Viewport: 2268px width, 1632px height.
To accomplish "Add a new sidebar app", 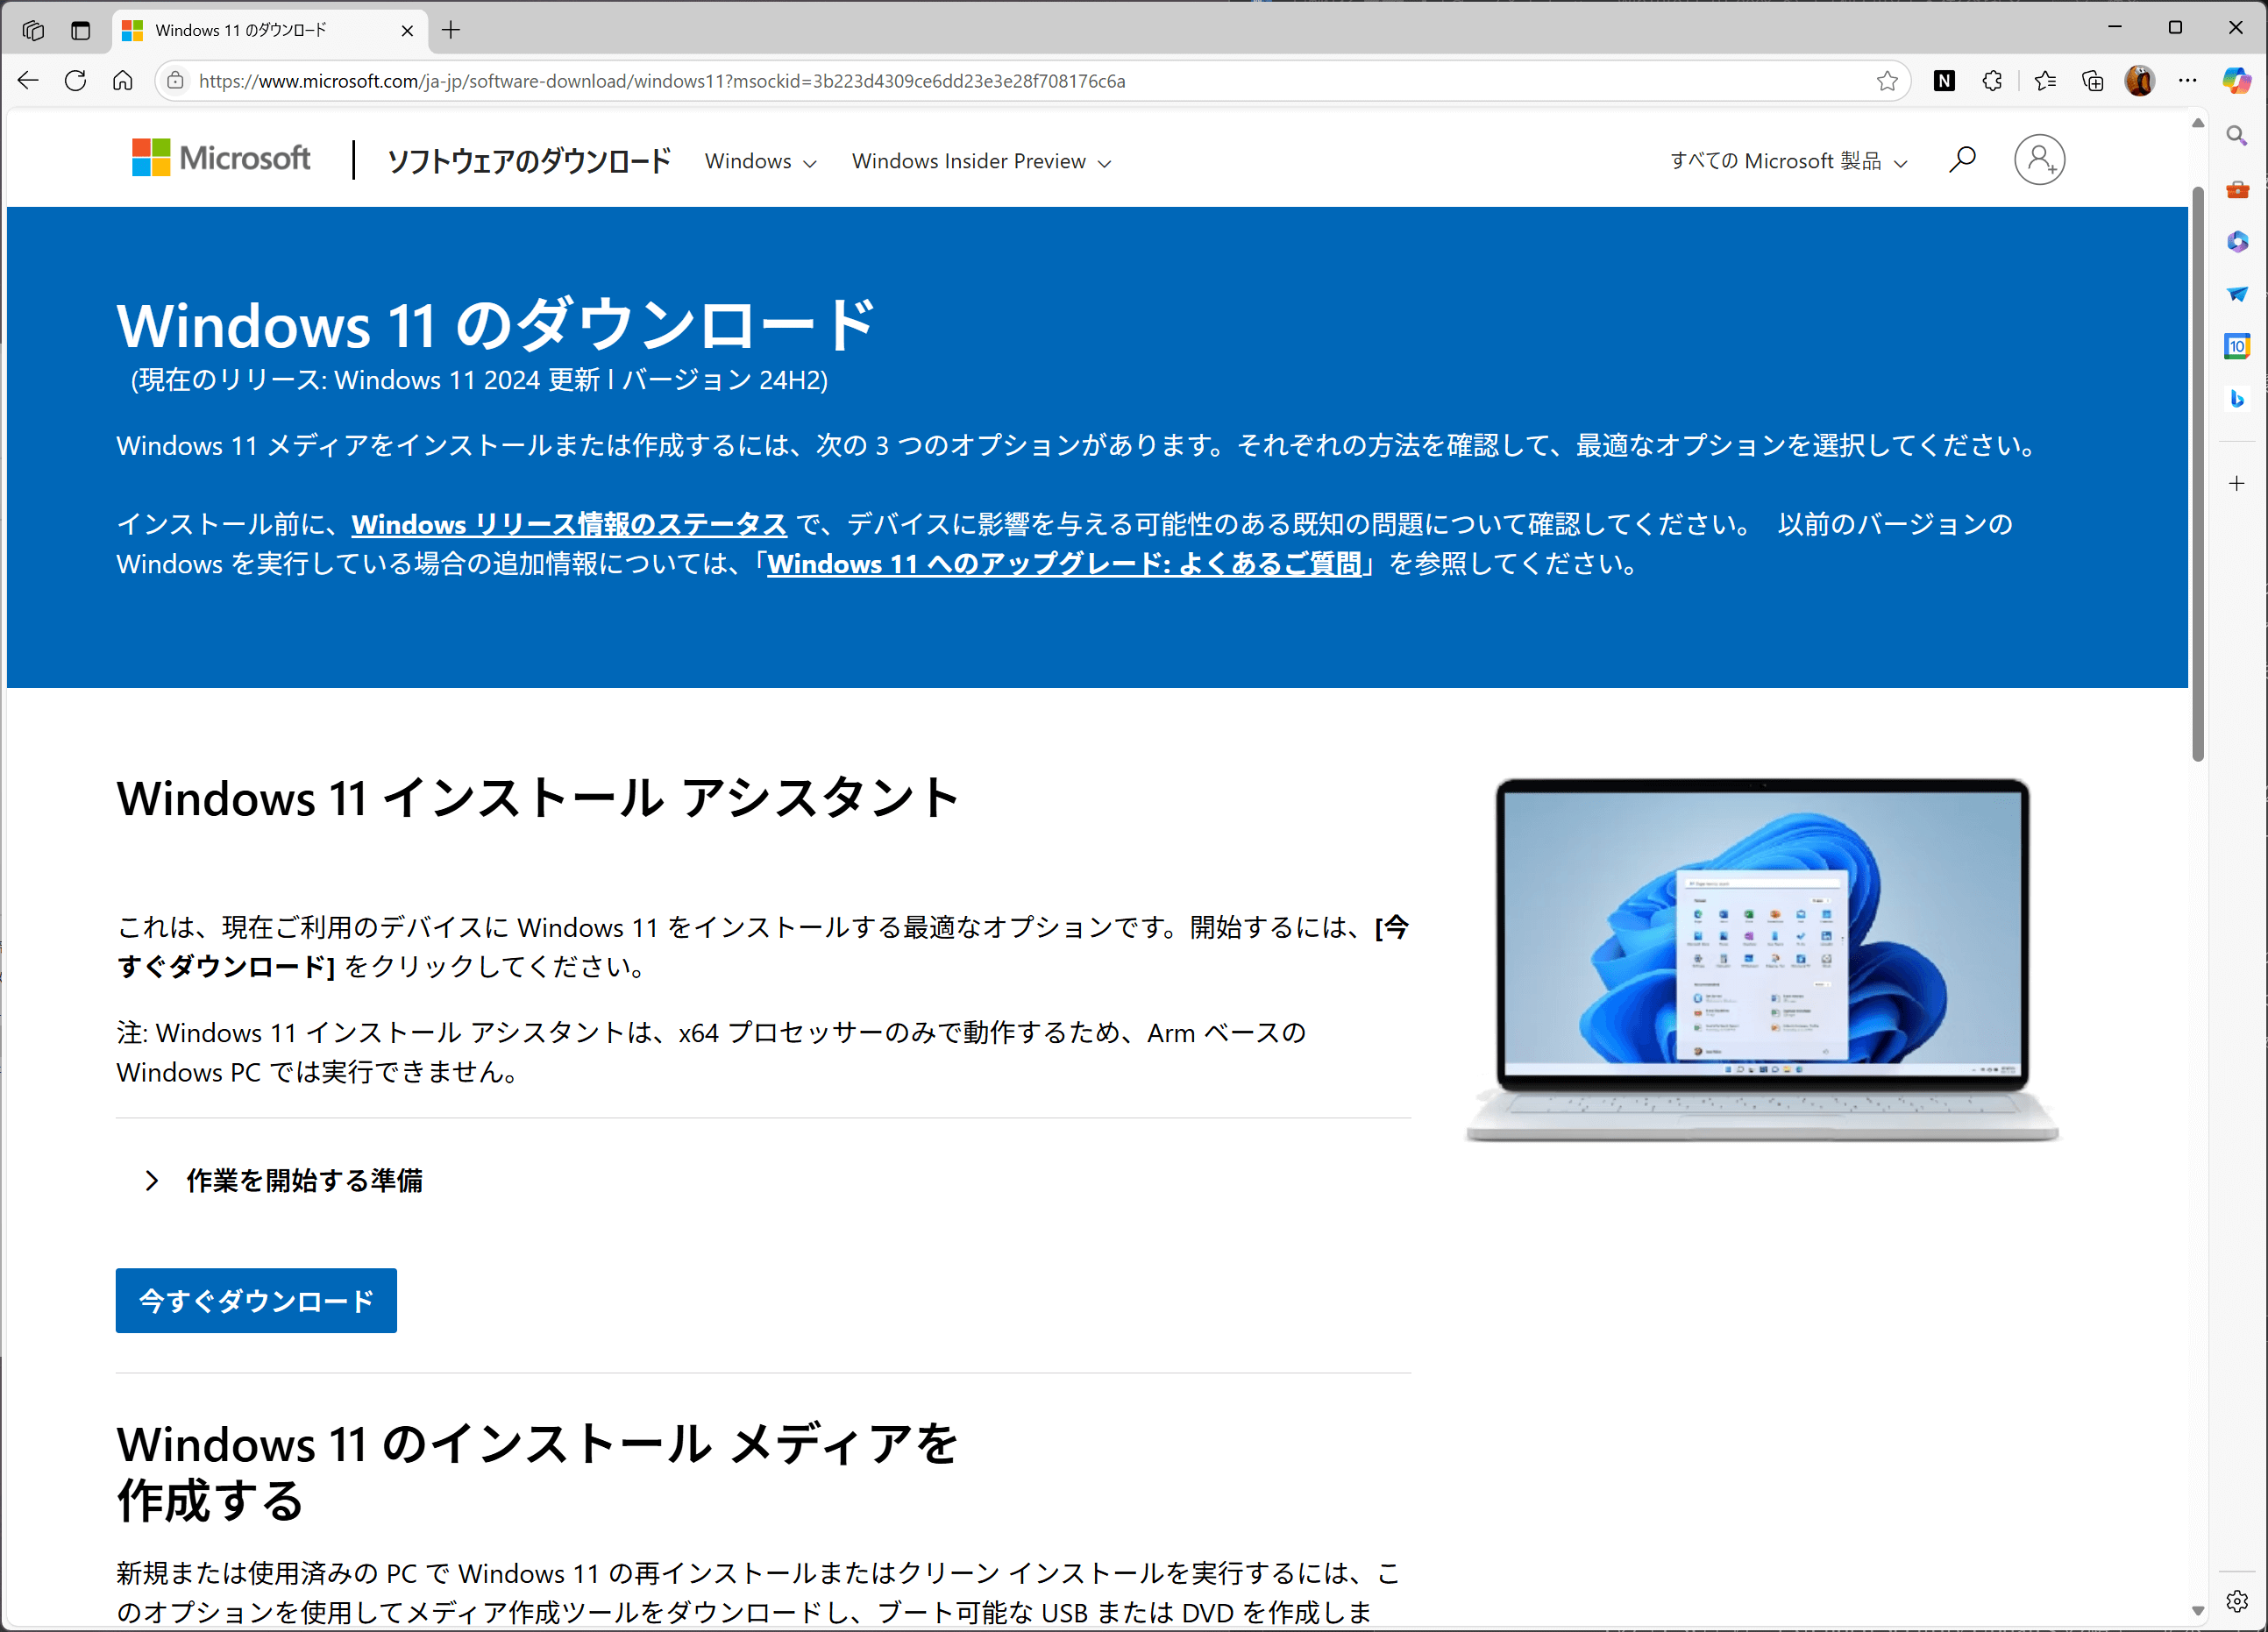I will pyautogui.click(x=2237, y=483).
